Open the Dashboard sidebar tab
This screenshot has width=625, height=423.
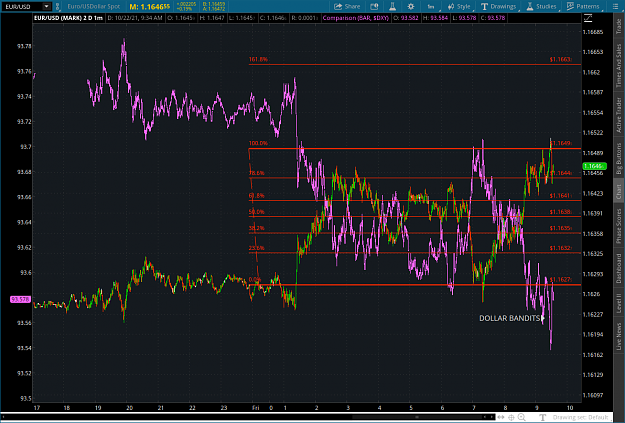(x=619, y=268)
